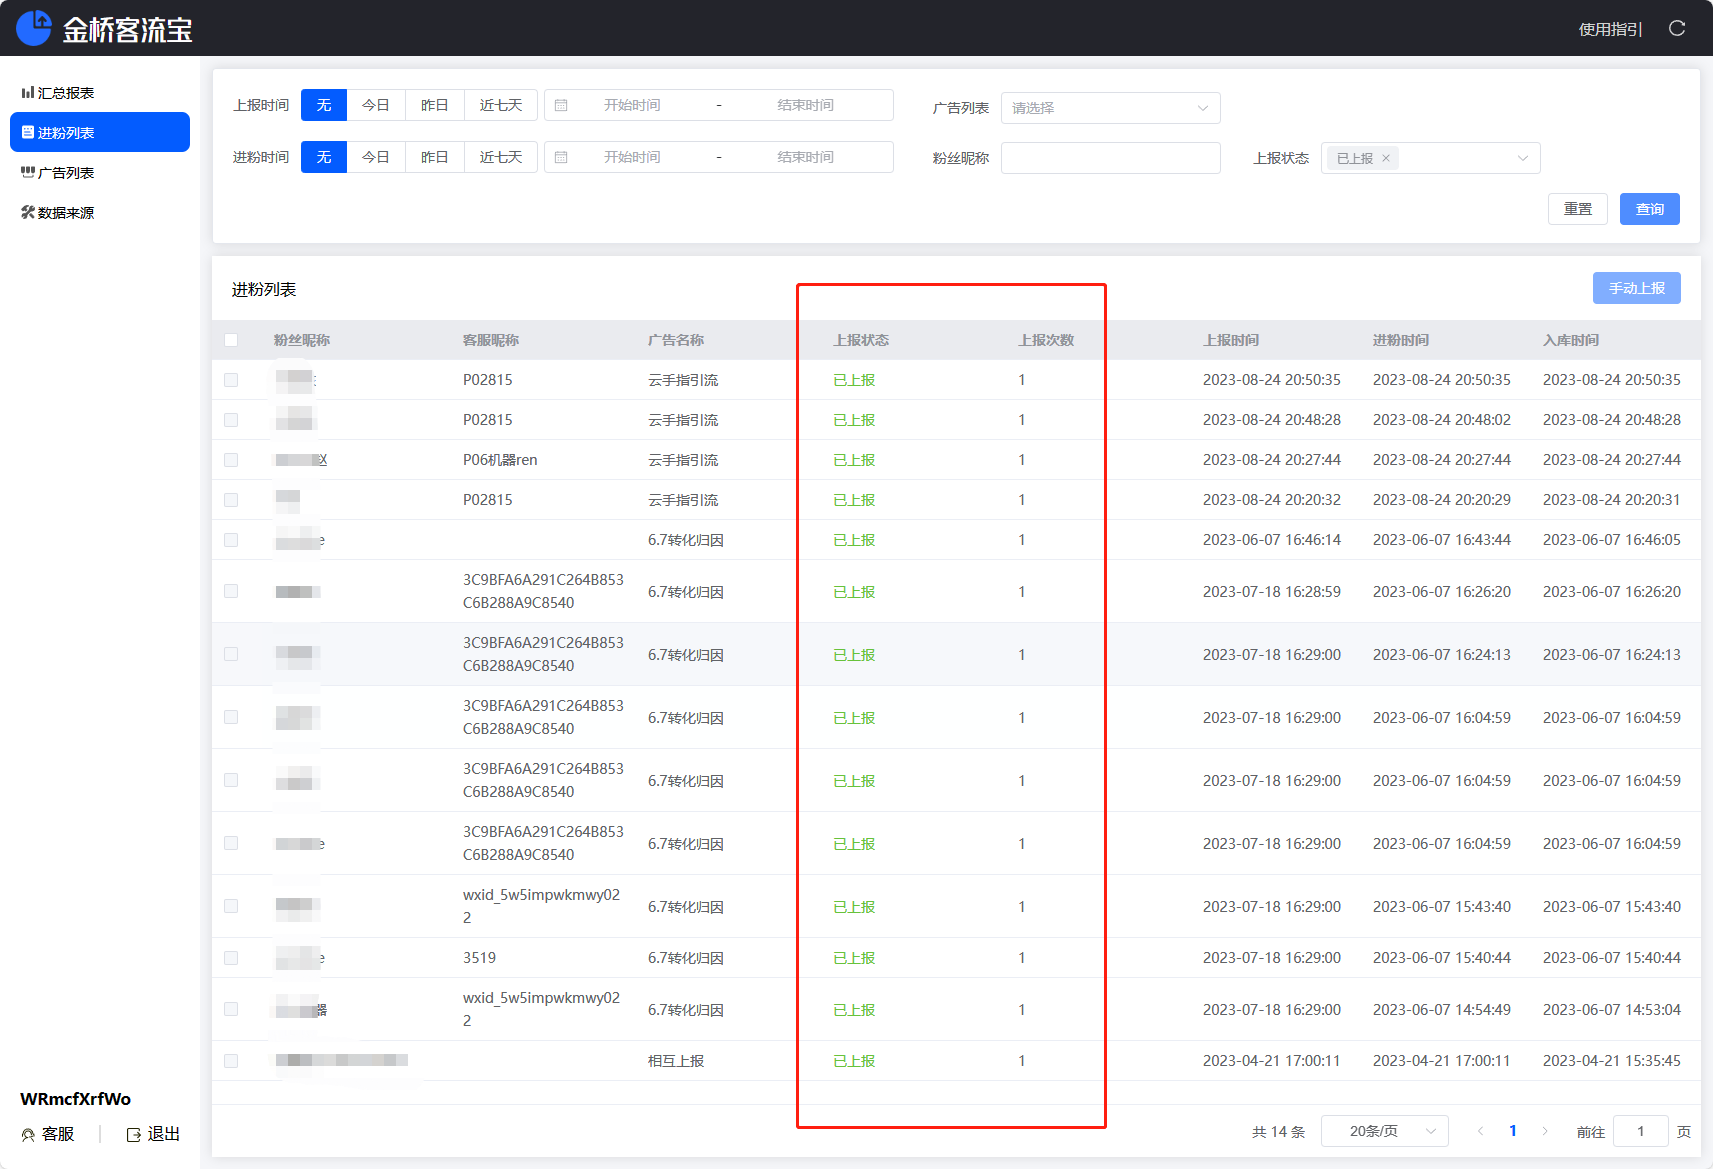
Task: Click the refresh icon in top bar
Action: 1677,29
